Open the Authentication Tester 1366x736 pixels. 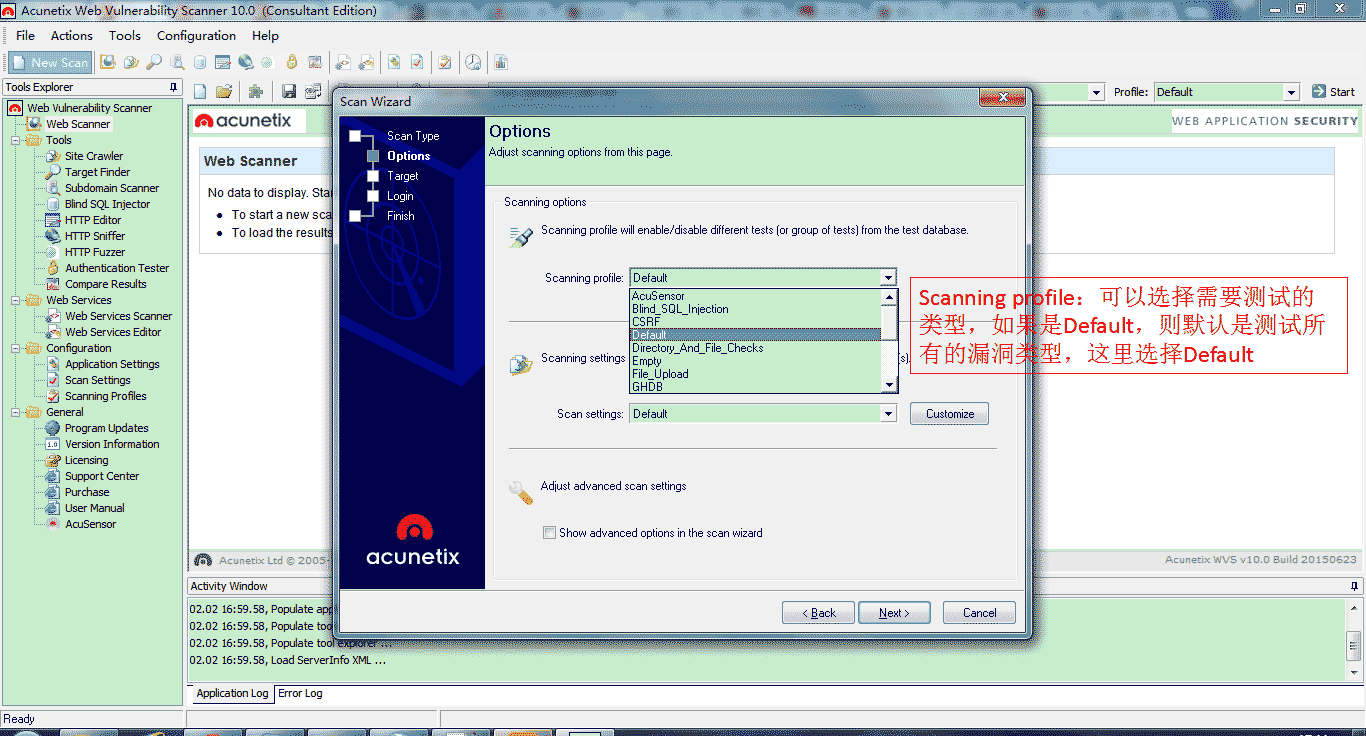tap(115, 267)
